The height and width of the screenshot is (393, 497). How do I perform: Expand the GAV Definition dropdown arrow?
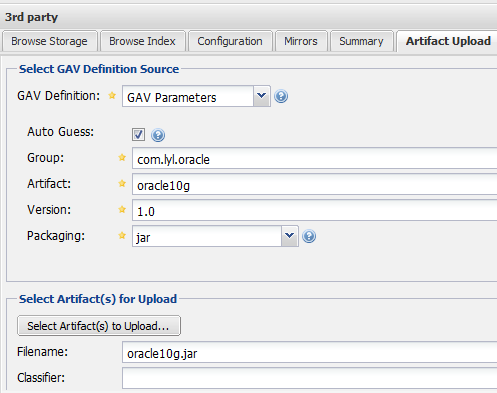pos(262,96)
